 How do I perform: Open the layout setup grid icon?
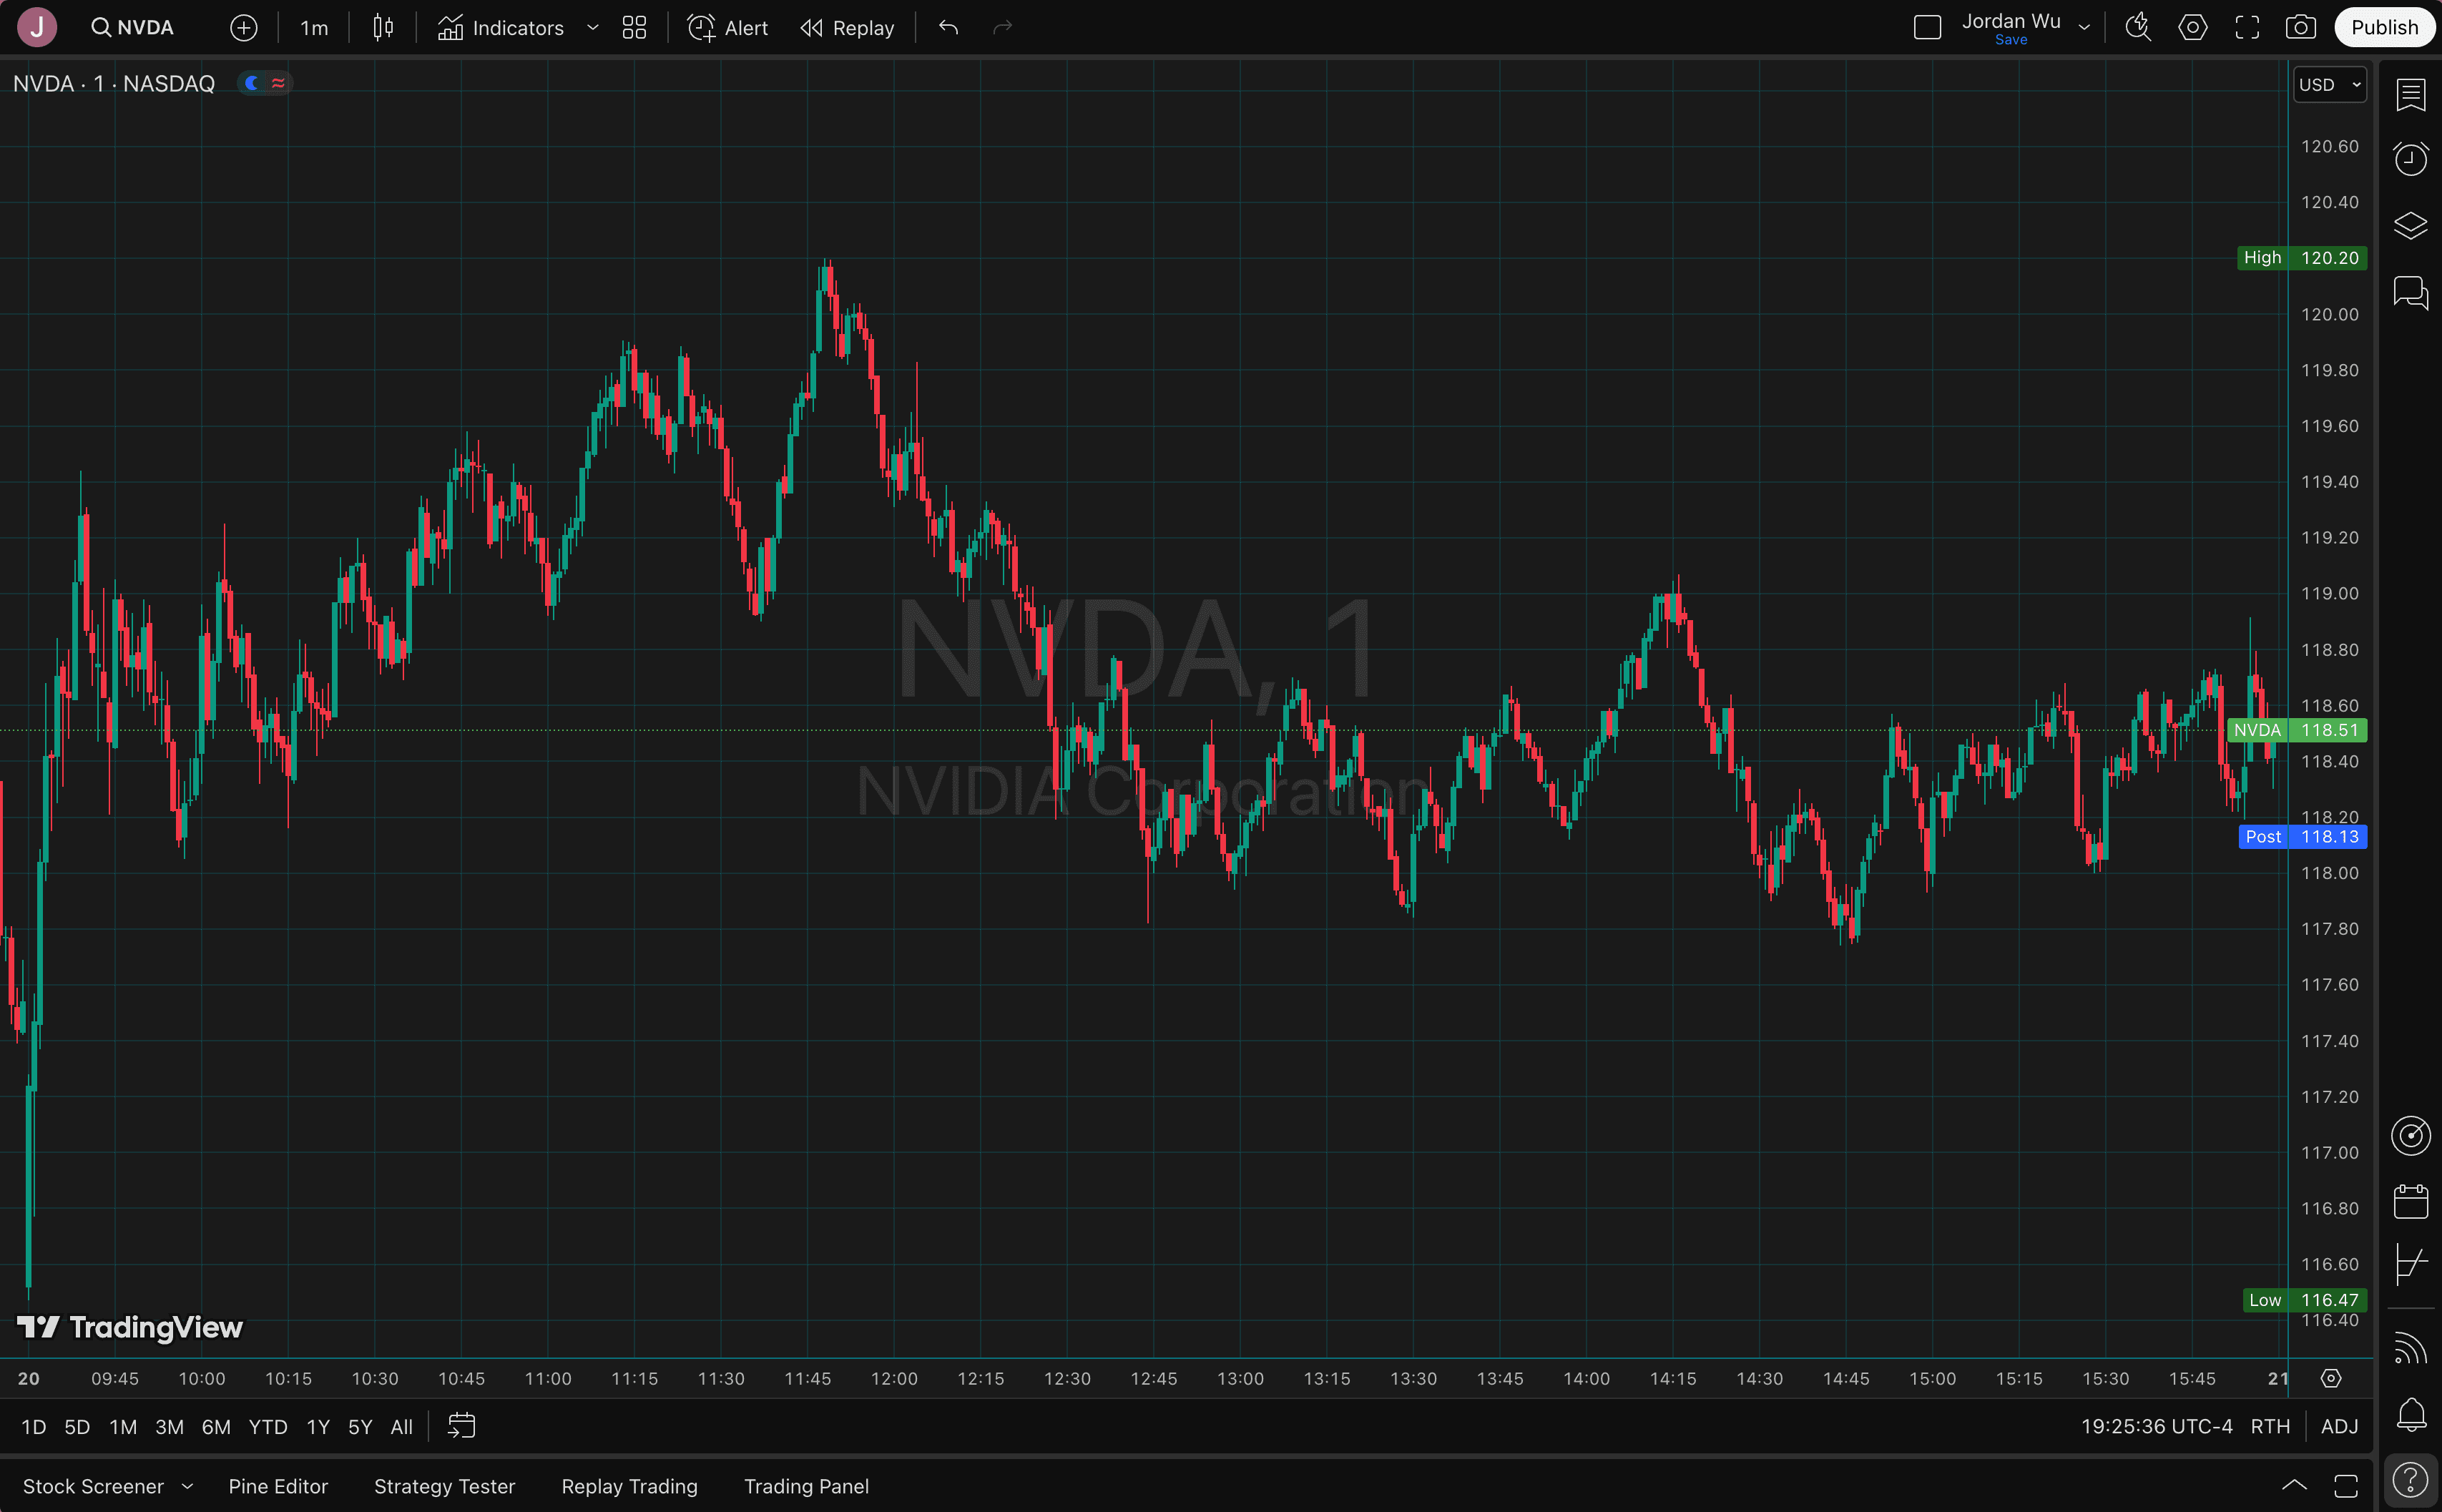(x=634, y=28)
